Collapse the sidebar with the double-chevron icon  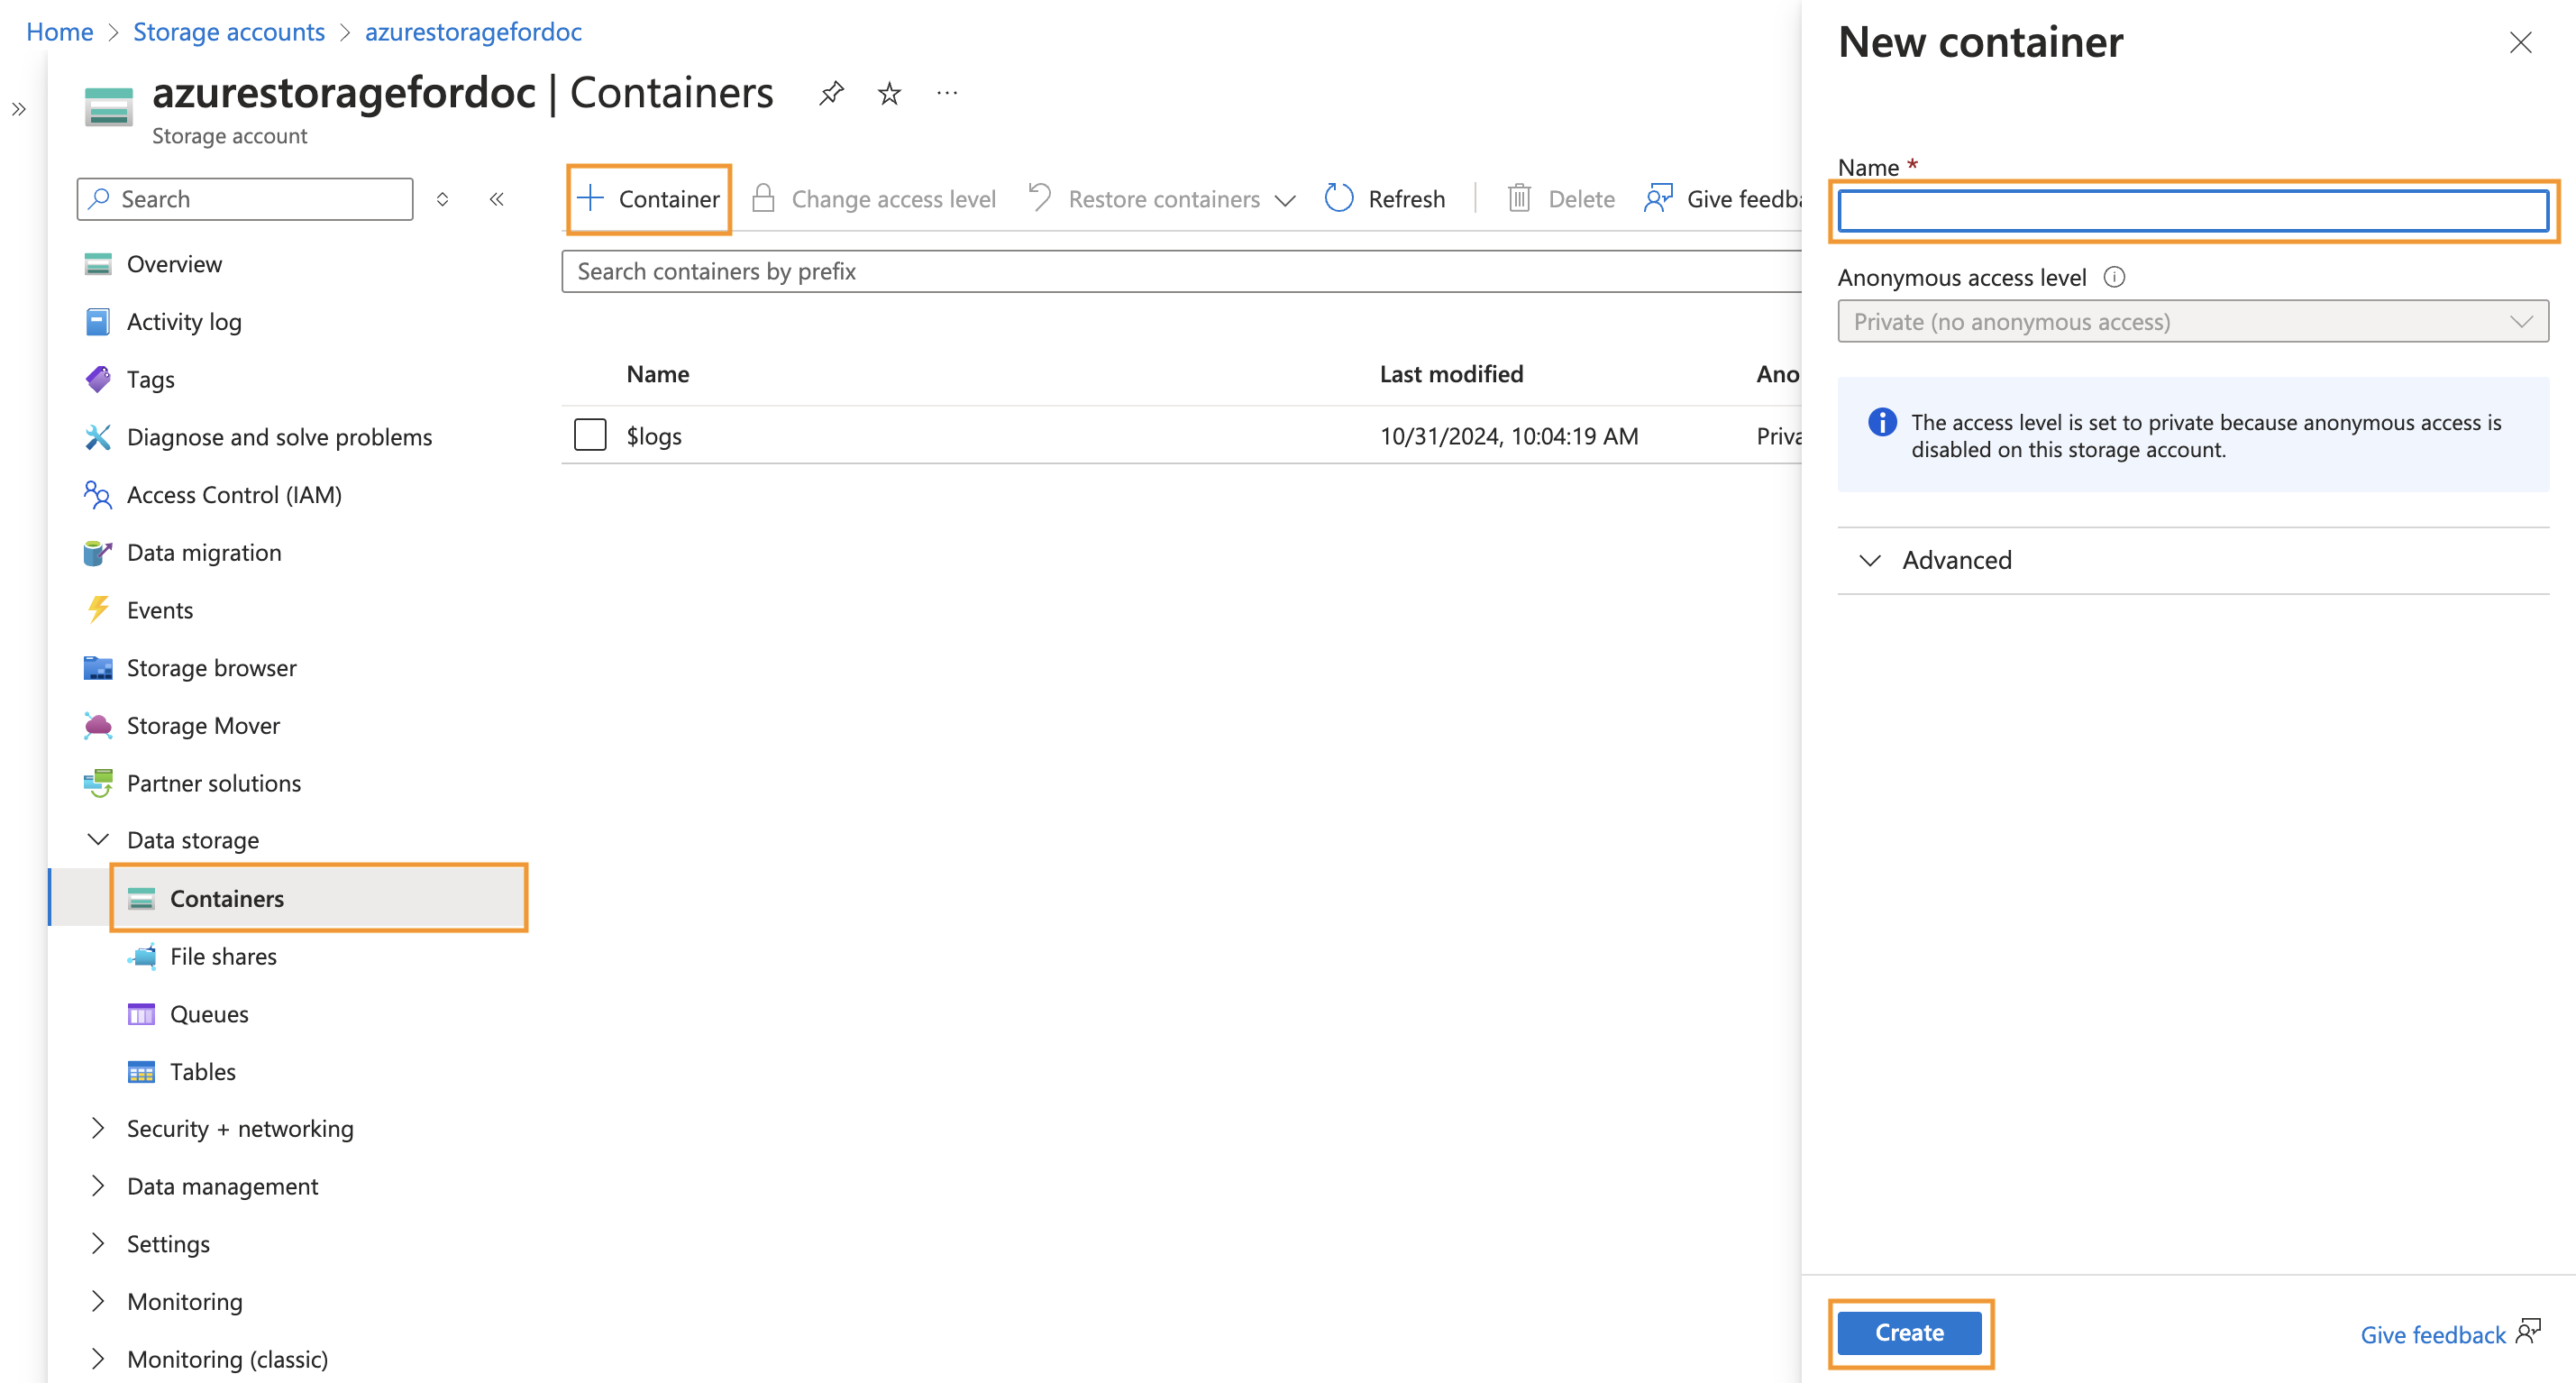(497, 199)
